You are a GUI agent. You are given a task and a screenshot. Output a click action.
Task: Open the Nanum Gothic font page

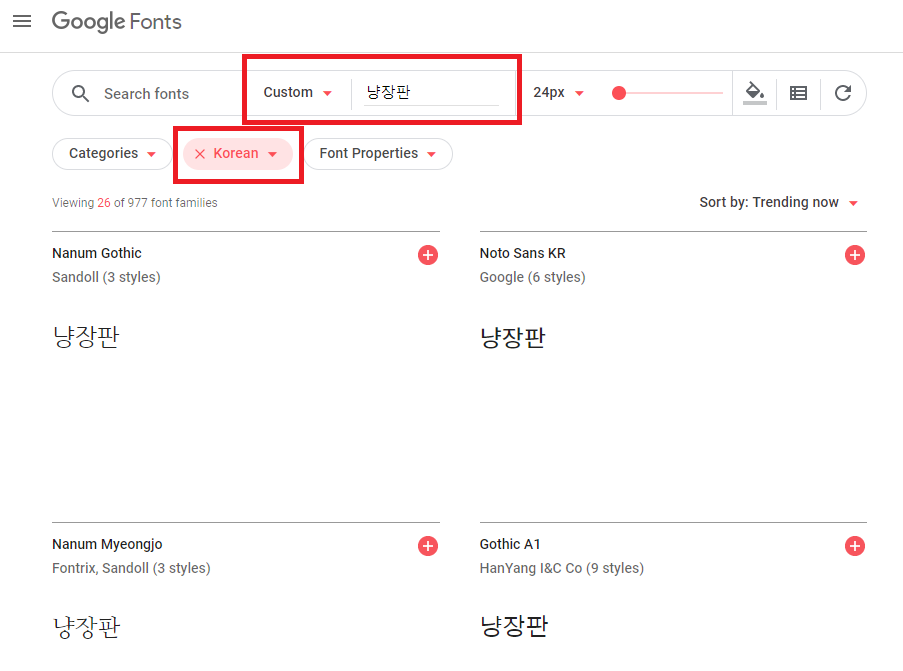coord(97,253)
